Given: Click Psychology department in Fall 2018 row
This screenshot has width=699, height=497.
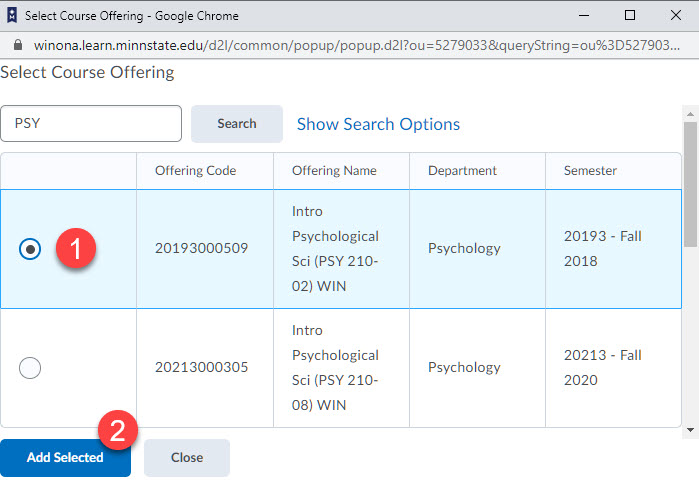Looking at the screenshot, I should (x=464, y=248).
